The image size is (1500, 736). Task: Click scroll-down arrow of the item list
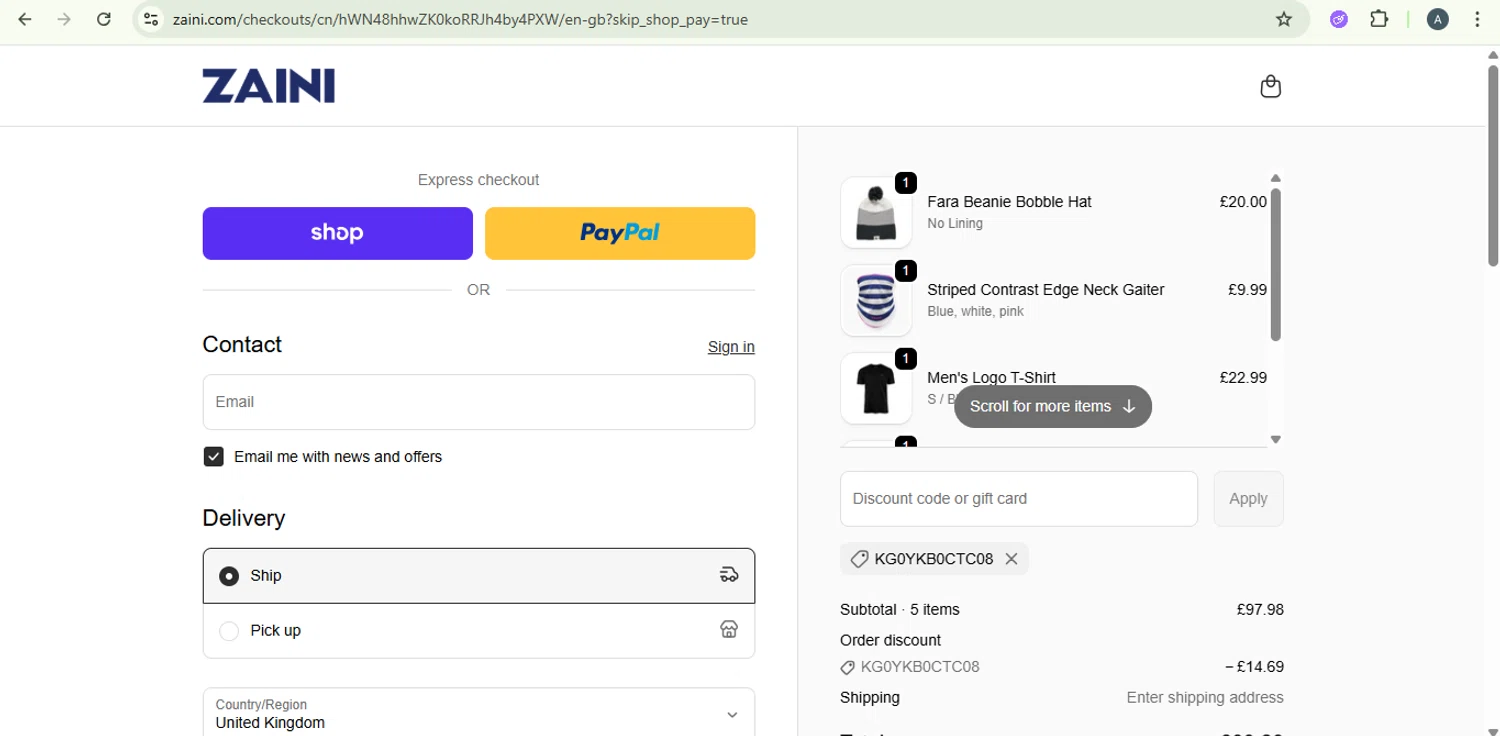click(x=1276, y=439)
